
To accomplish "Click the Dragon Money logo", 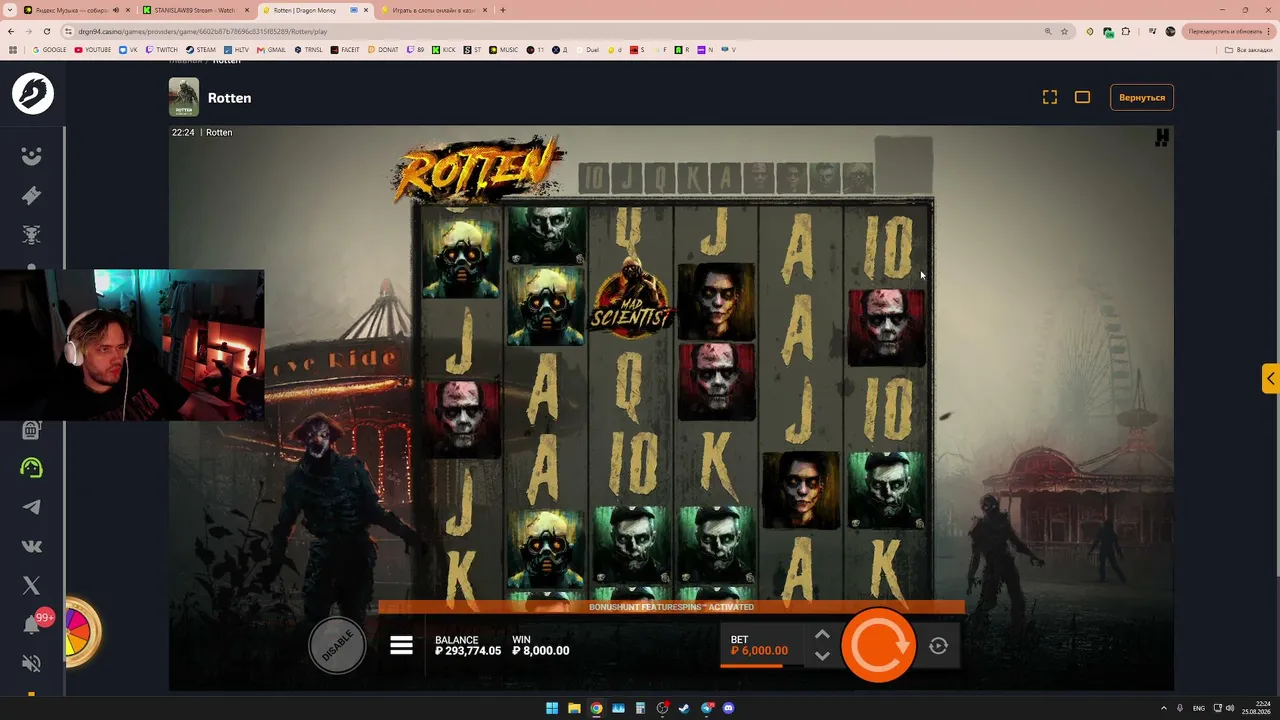I will click(33, 94).
